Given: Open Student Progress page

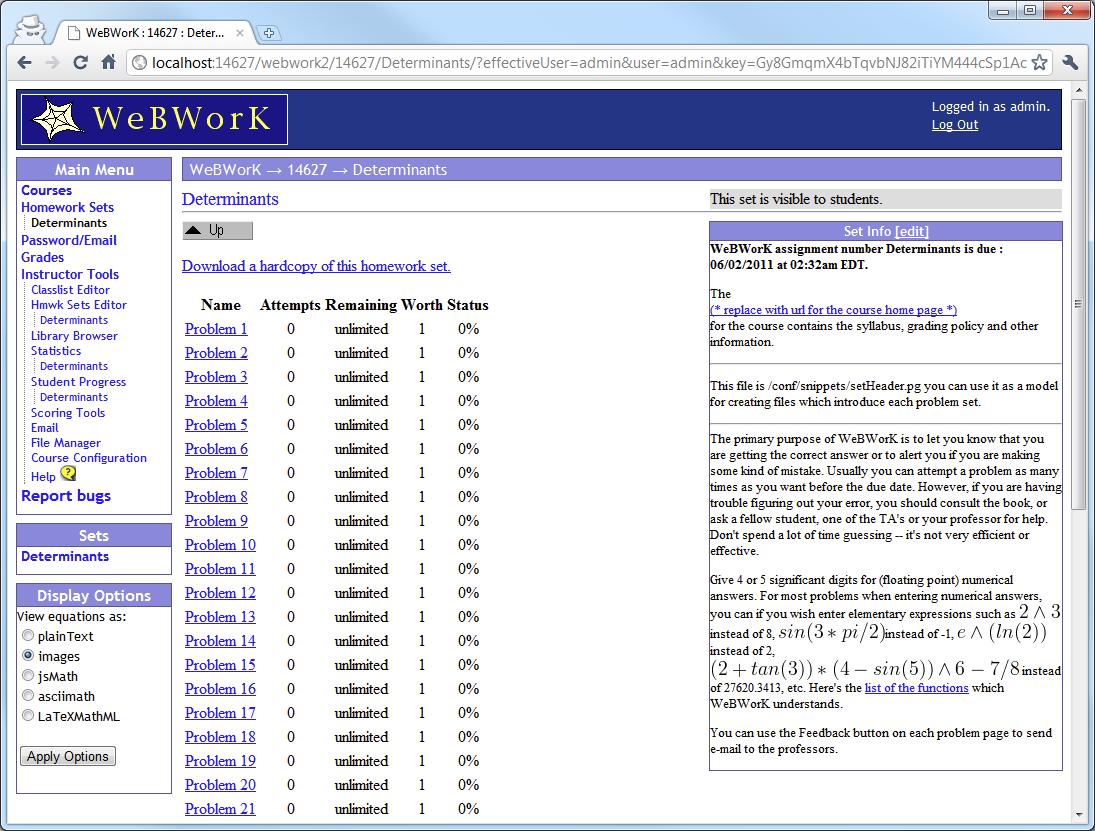Looking at the screenshot, I should (78, 382).
